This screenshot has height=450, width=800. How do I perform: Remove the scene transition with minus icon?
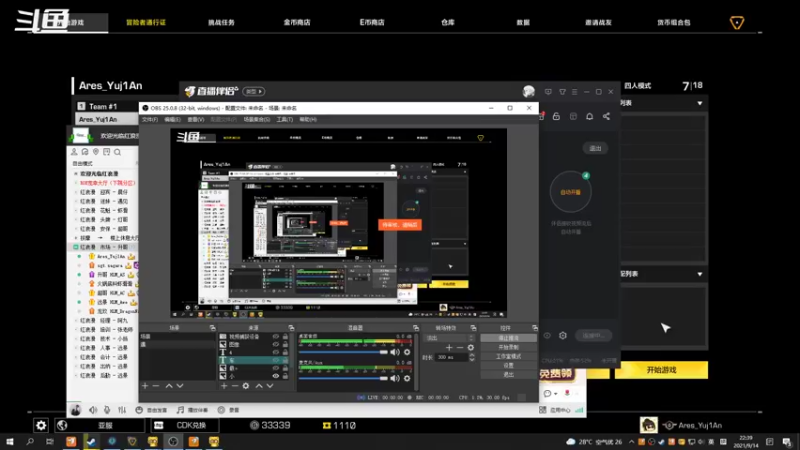pos(460,347)
